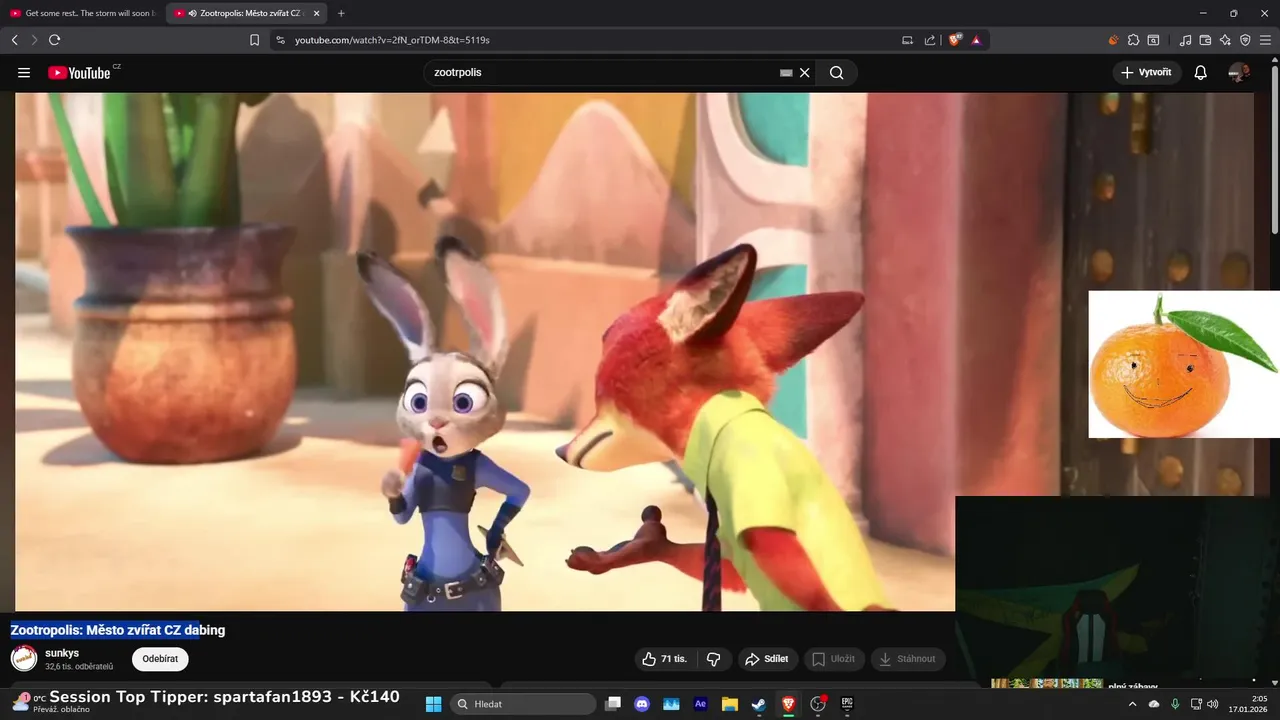Open Epic Games Launcher from taskbar
This screenshot has width=1280, height=720.
[x=847, y=704]
